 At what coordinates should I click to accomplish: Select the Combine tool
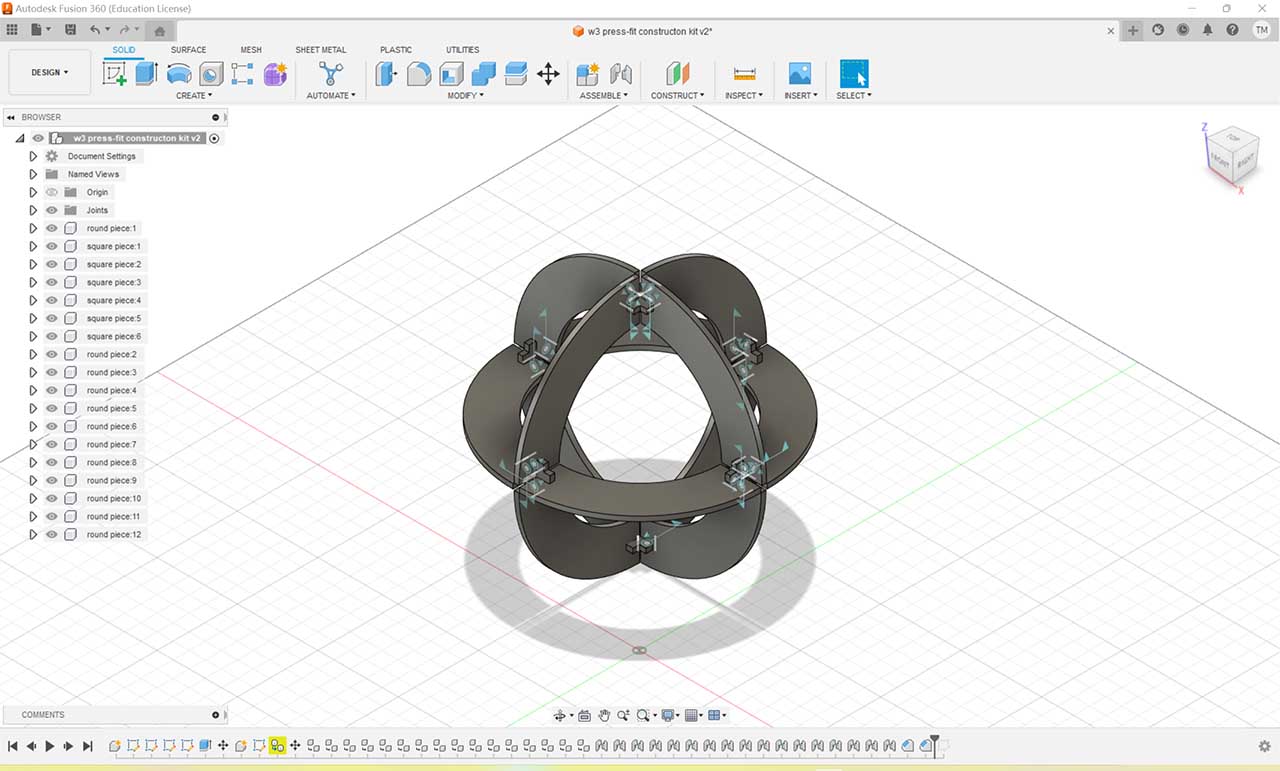(484, 74)
